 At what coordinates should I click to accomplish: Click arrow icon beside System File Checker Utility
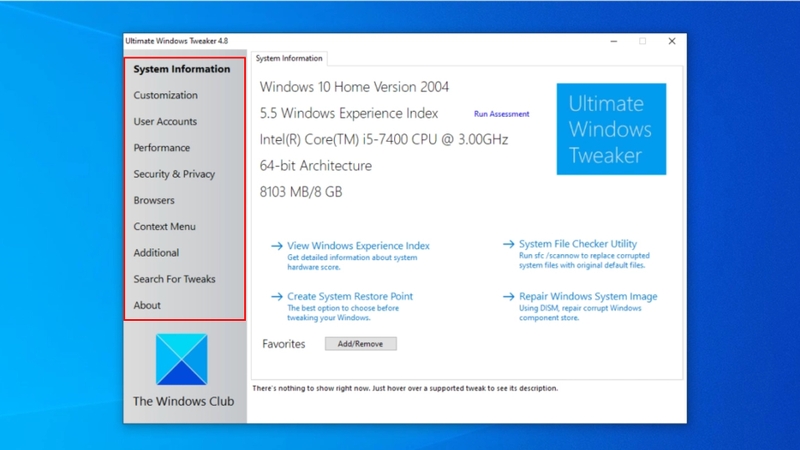pos(508,244)
